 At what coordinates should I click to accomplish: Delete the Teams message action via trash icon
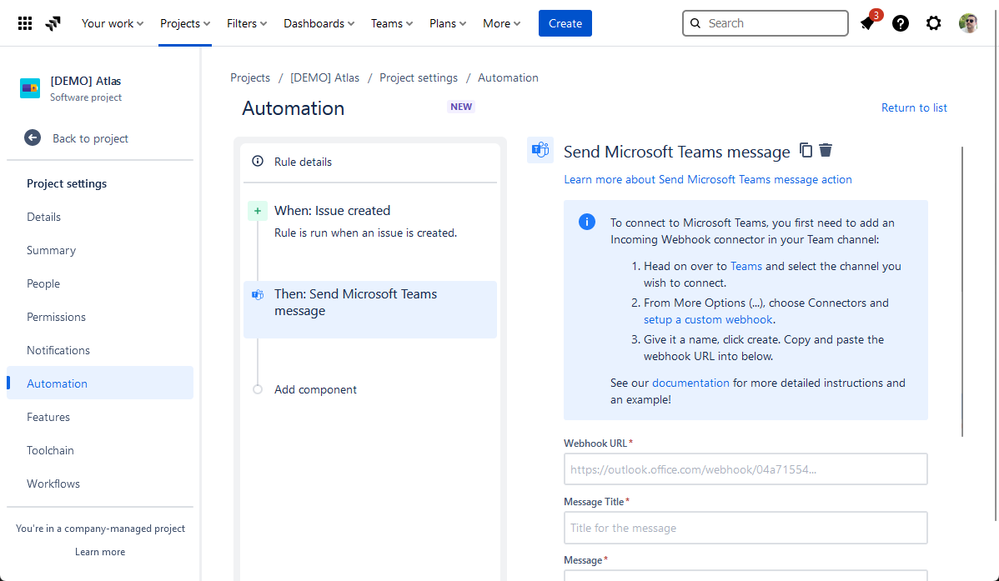(826, 151)
